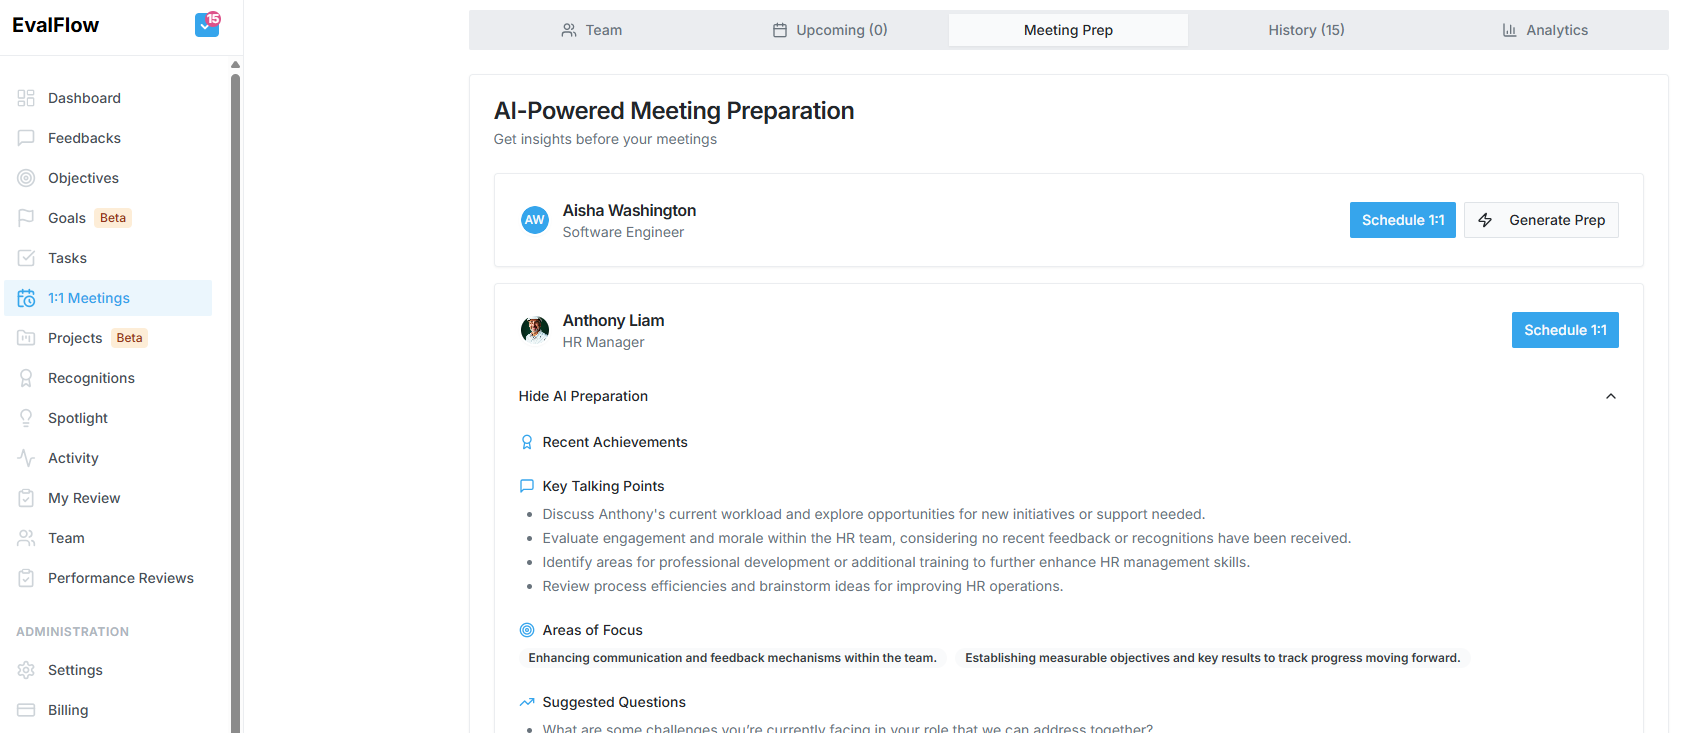The image size is (1685, 733).
Task: Schedule 1:1 with Aisha Washington
Action: [x=1403, y=220]
